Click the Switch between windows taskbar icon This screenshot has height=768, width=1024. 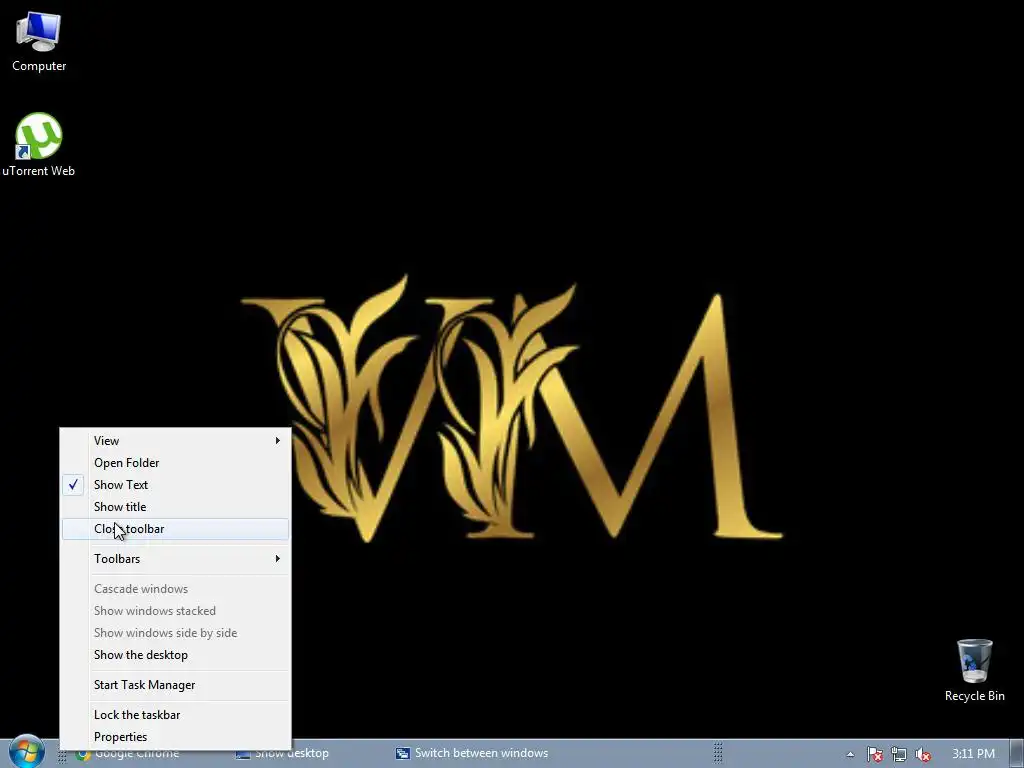click(x=403, y=754)
